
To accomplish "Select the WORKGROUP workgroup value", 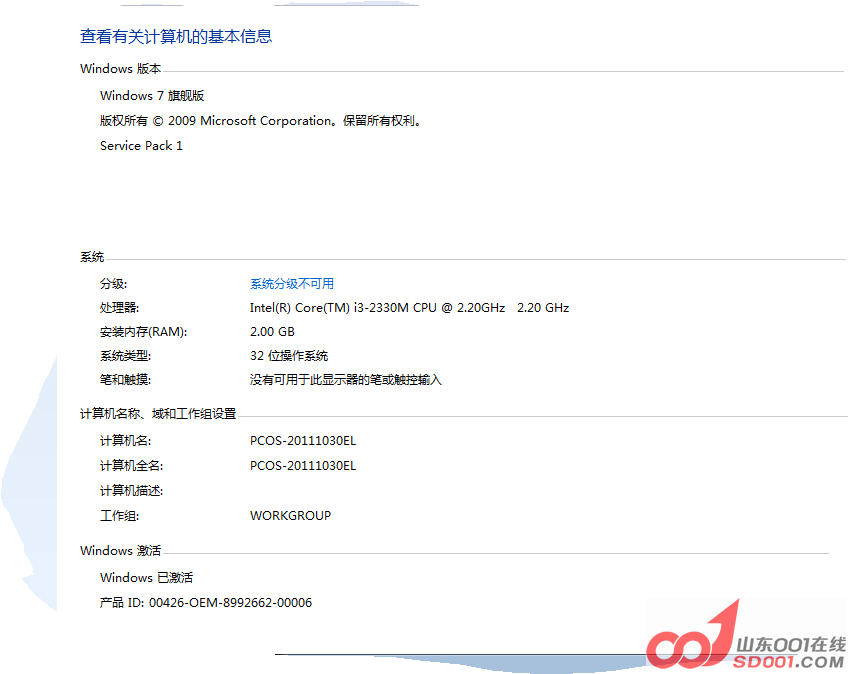I will 290,516.
